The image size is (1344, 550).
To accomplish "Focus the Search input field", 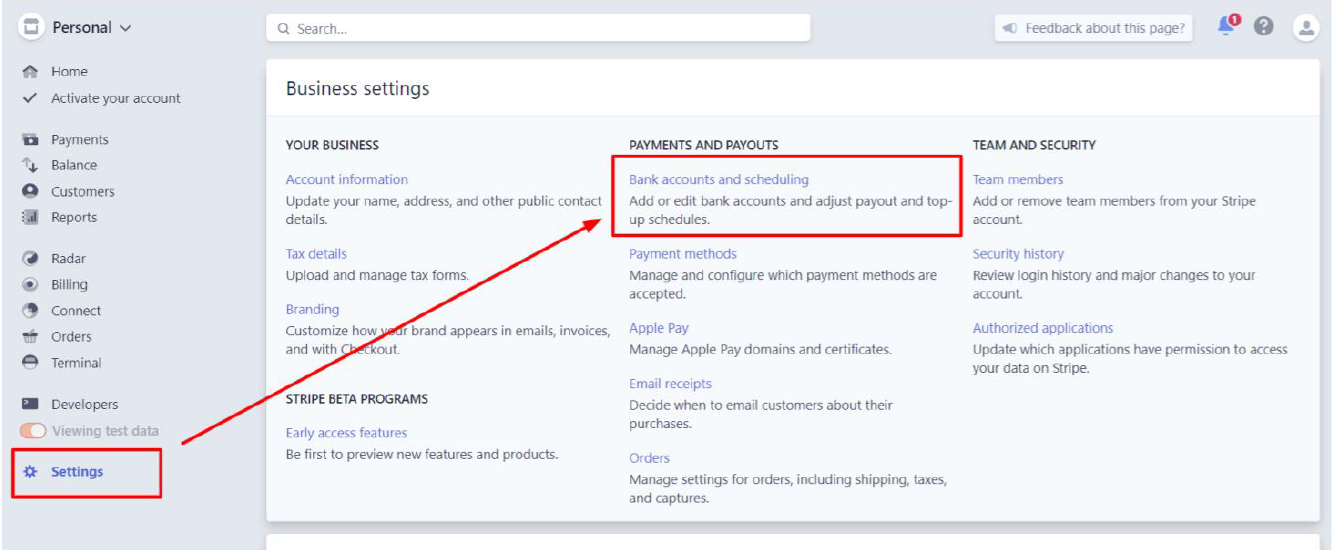I will coord(538,28).
